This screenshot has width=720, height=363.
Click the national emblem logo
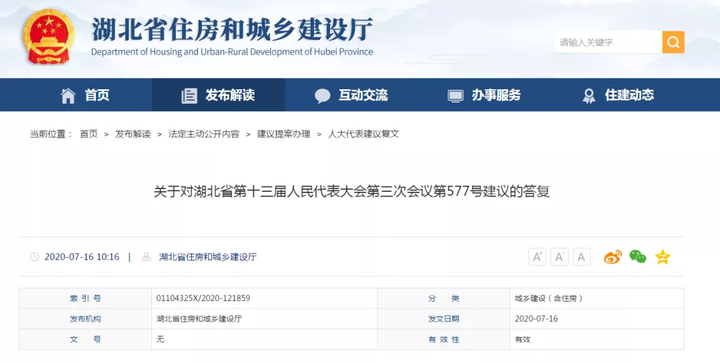click(49, 36)
